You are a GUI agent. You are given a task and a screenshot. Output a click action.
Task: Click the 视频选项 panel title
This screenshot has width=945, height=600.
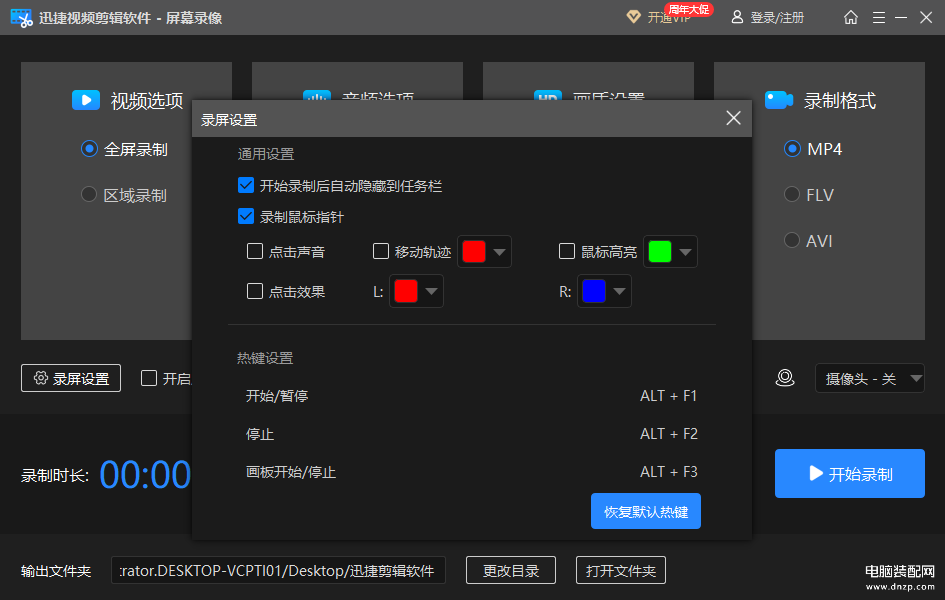[x=146, y=101]
